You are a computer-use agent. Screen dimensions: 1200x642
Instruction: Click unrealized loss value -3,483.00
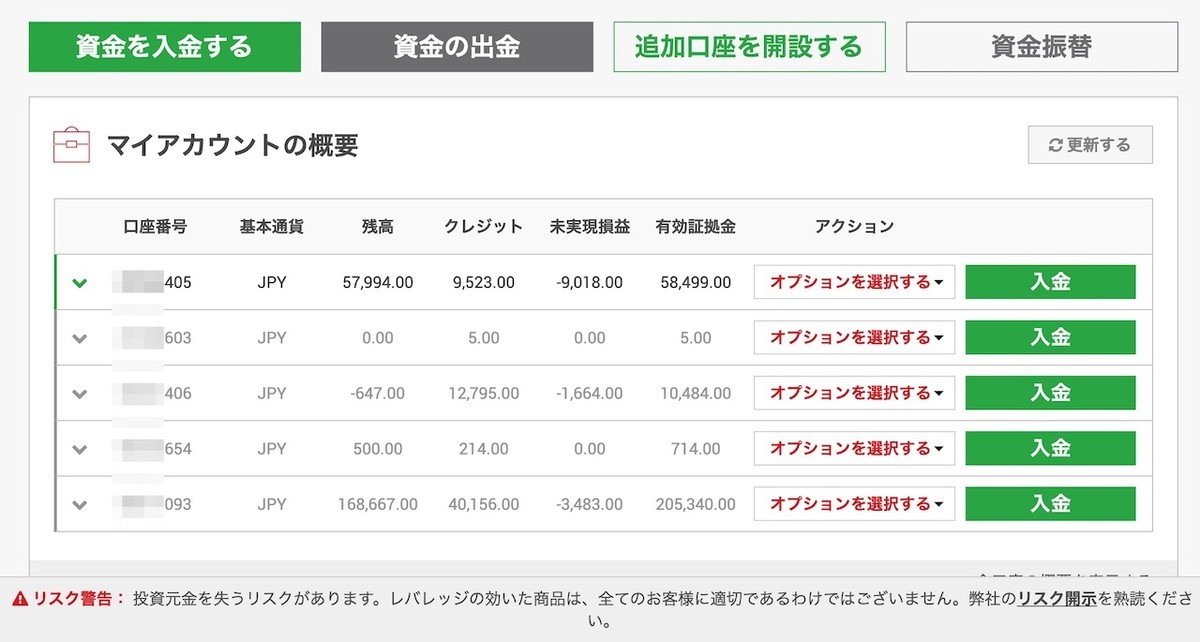point(590,504)
